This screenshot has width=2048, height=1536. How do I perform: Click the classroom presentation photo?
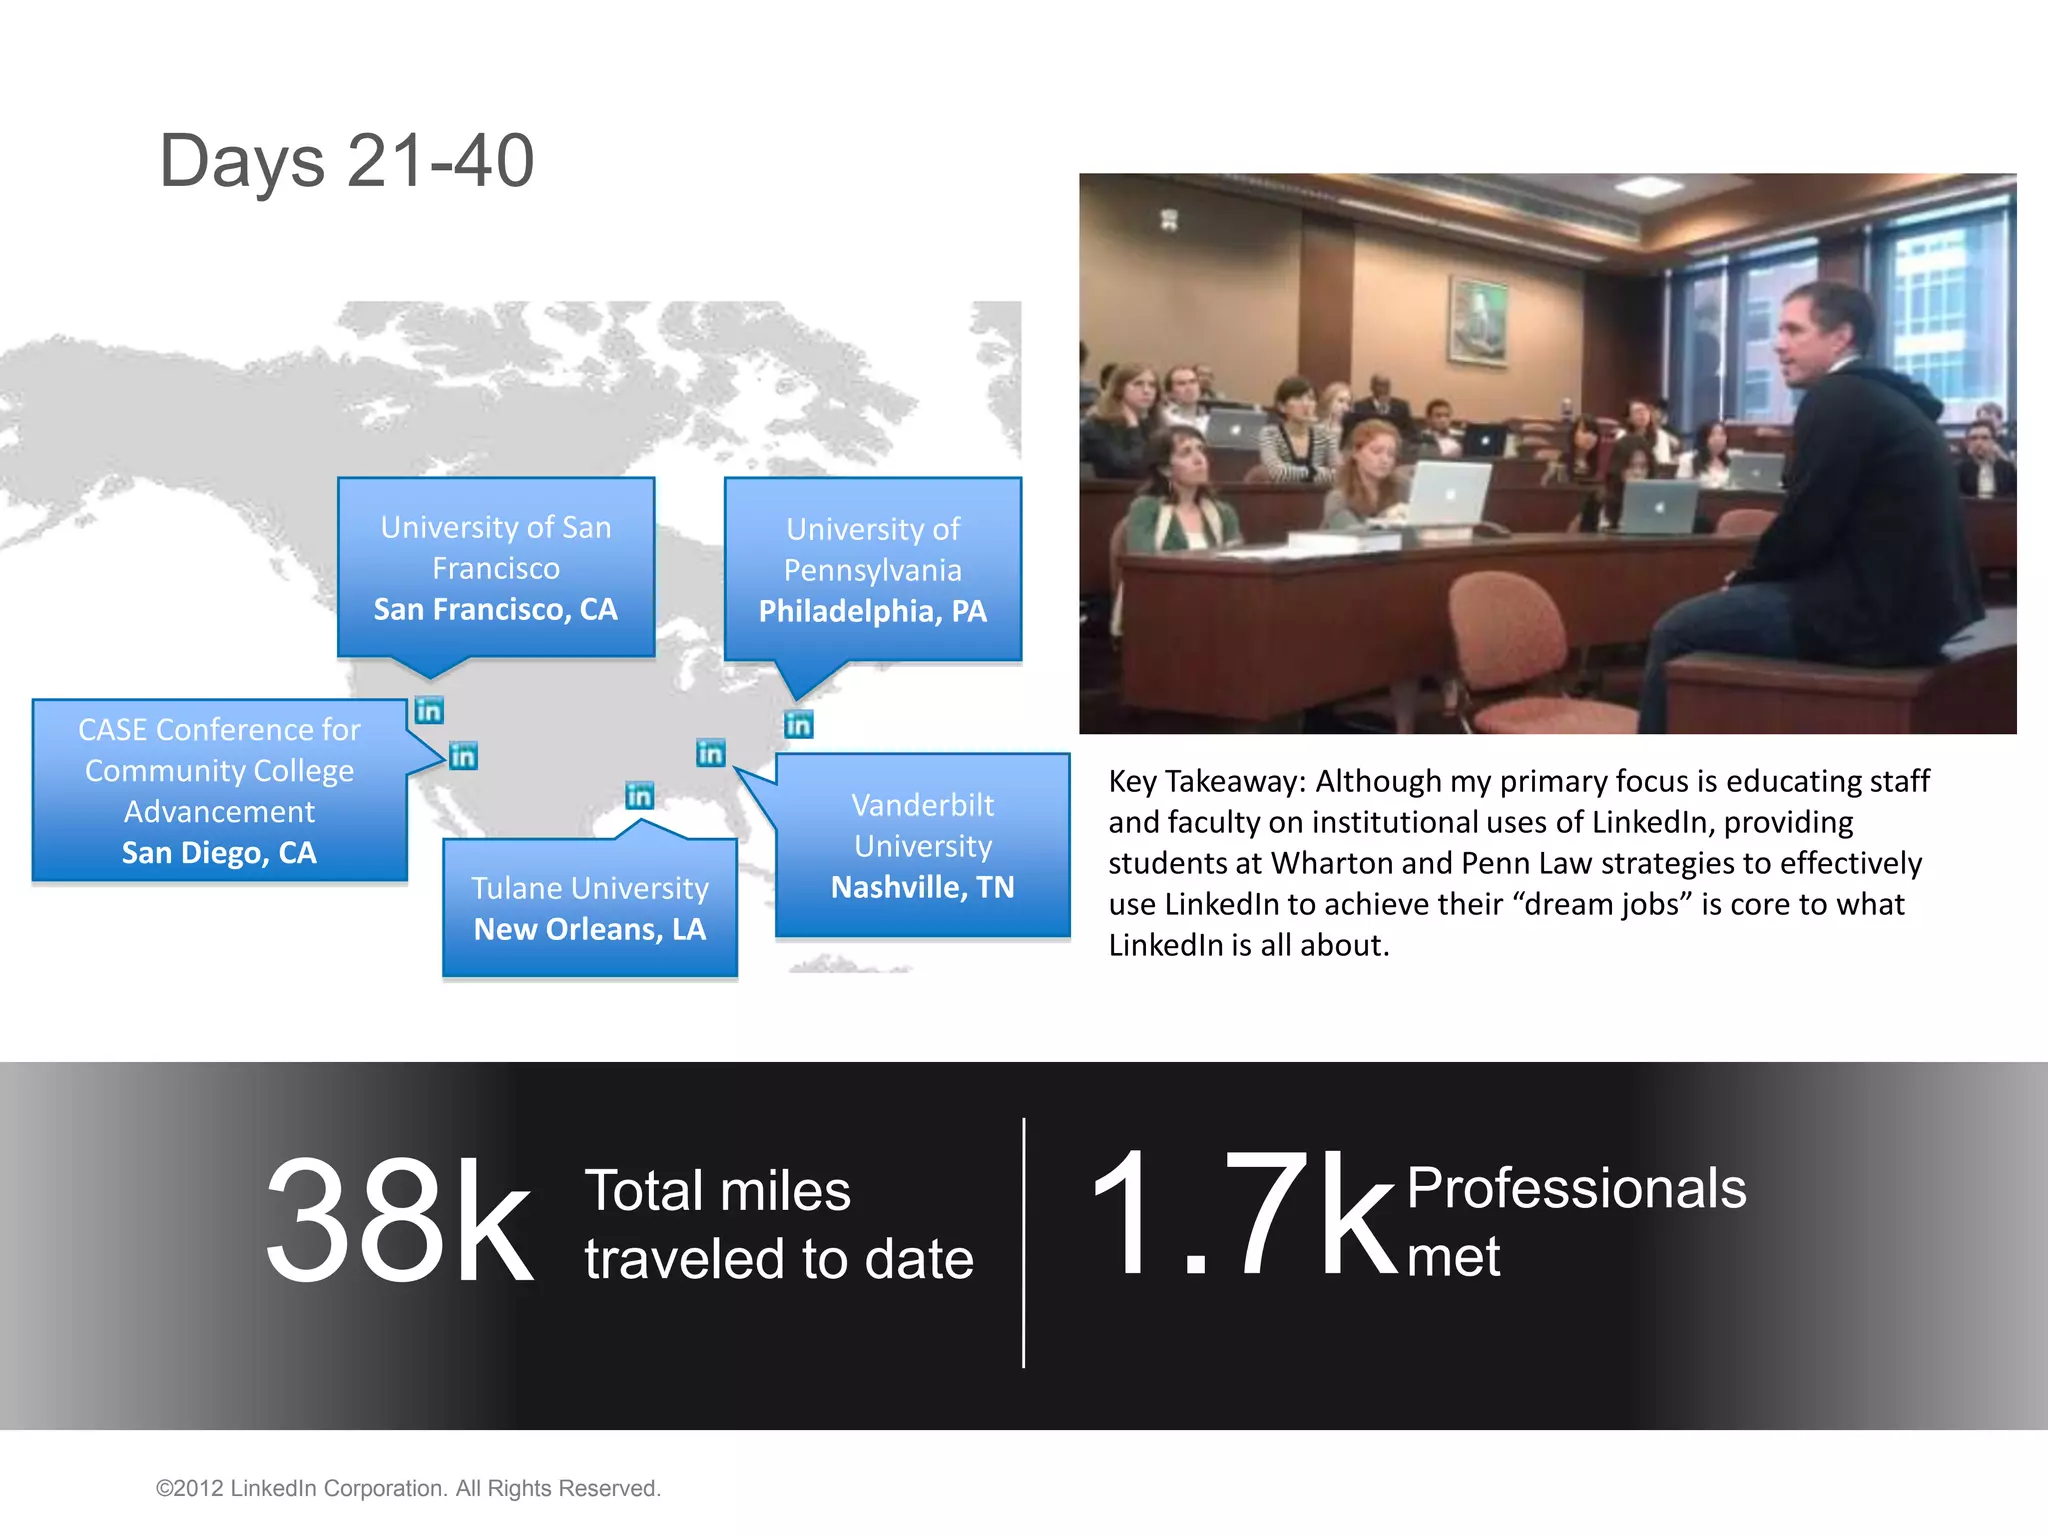[x=1547, y=453]
